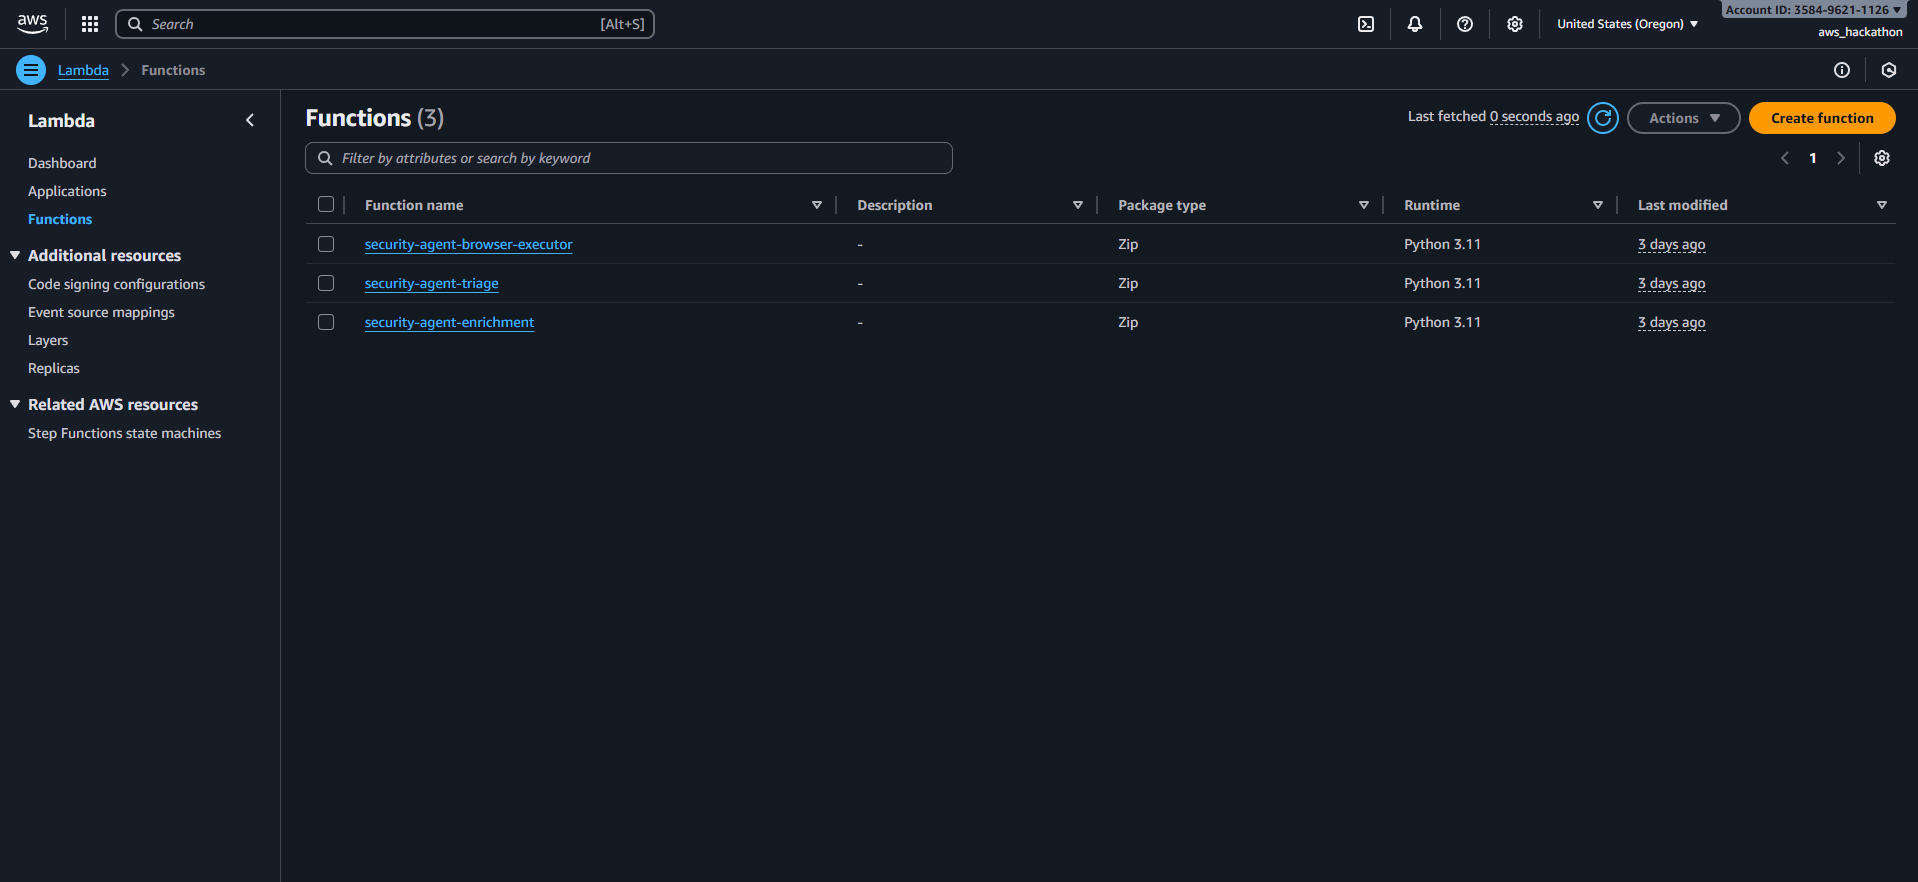This screenshot has width=1918, height=882.
Task: Open Code signing configurations
Action: [x=116, y=284]
